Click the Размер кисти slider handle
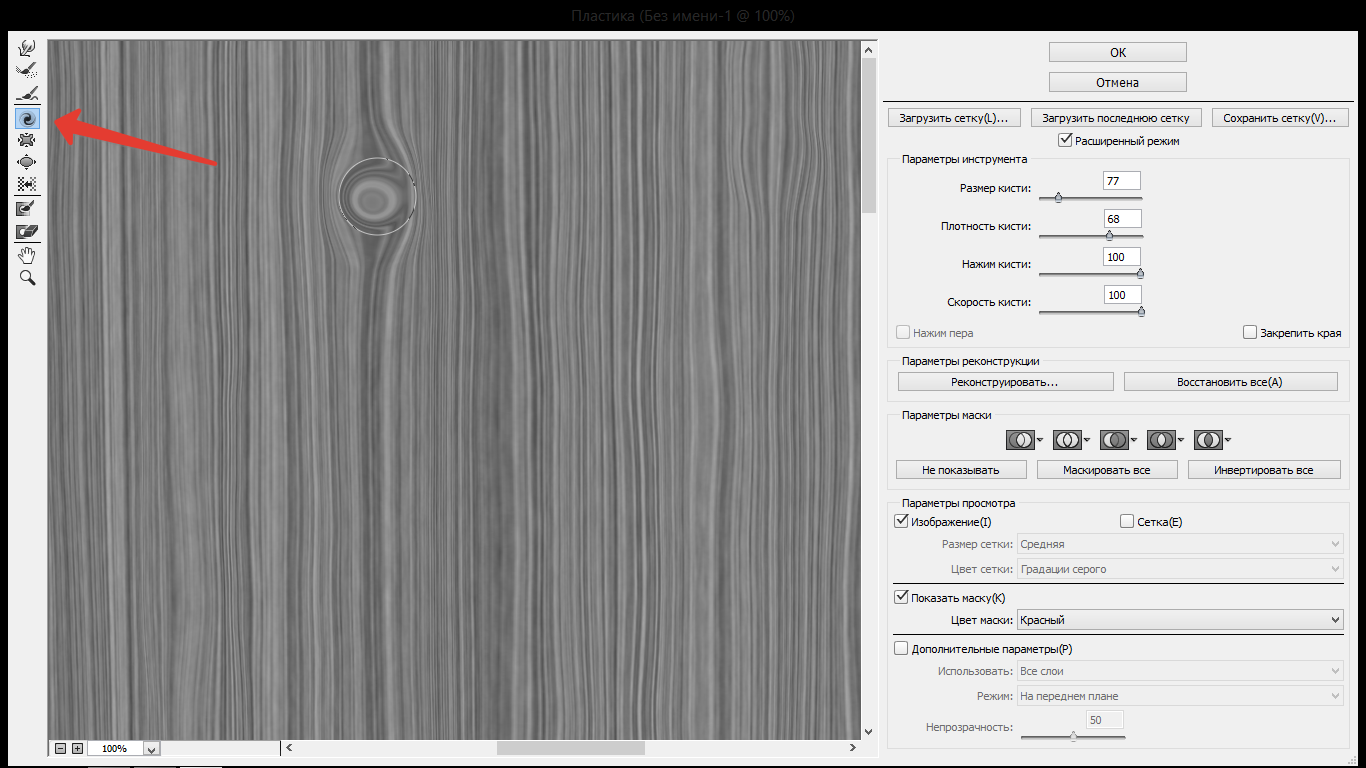This screenshot has width=1366, height=768. tap(1058, 198)
